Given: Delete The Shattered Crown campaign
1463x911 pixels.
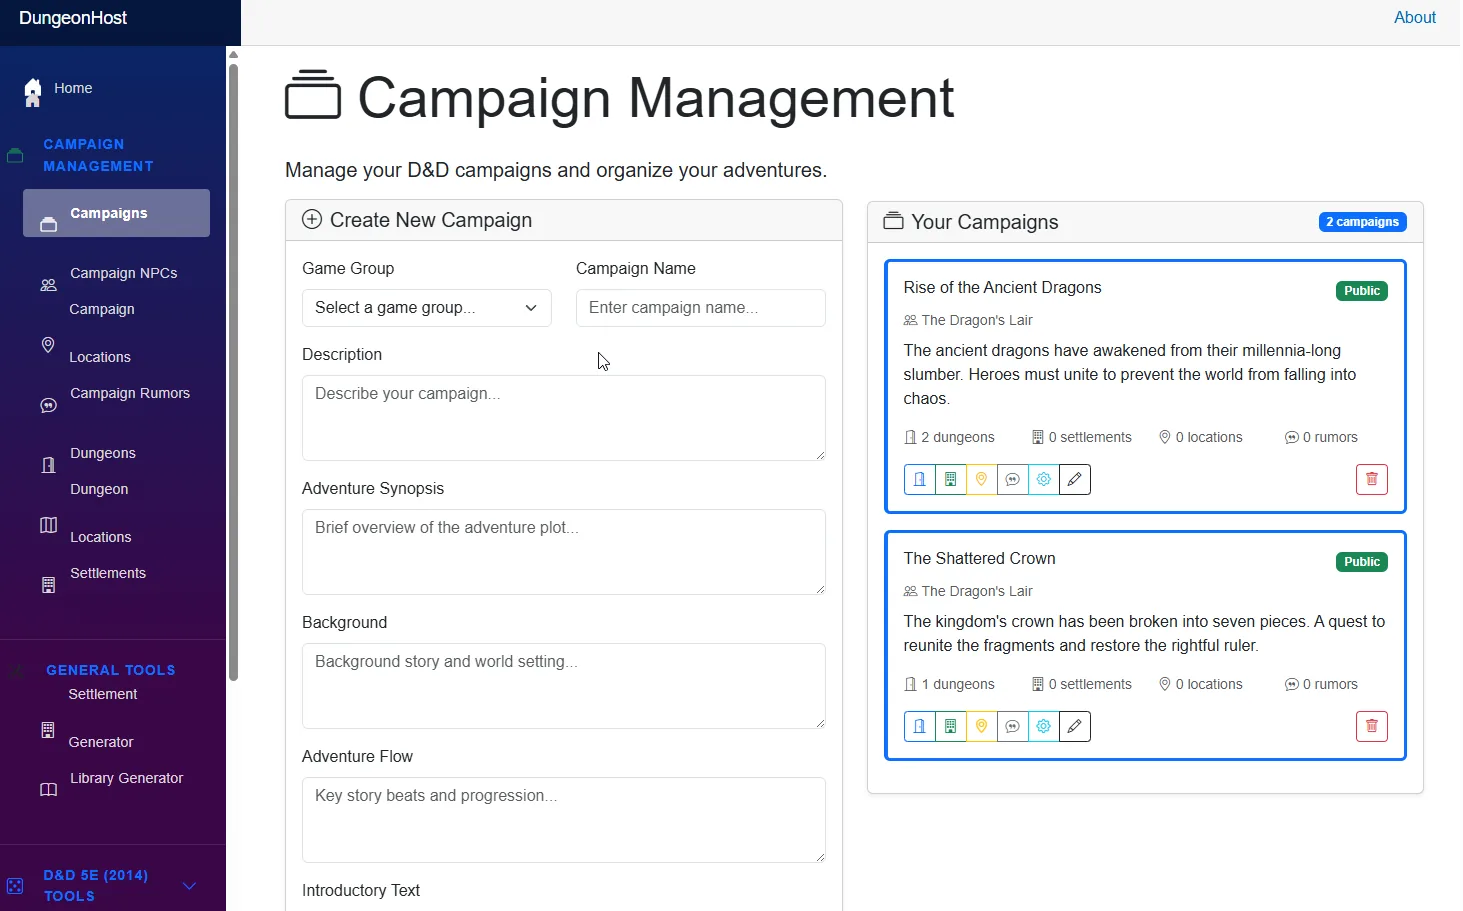Looking at the screenshot, I should (x=1371, y=727).
